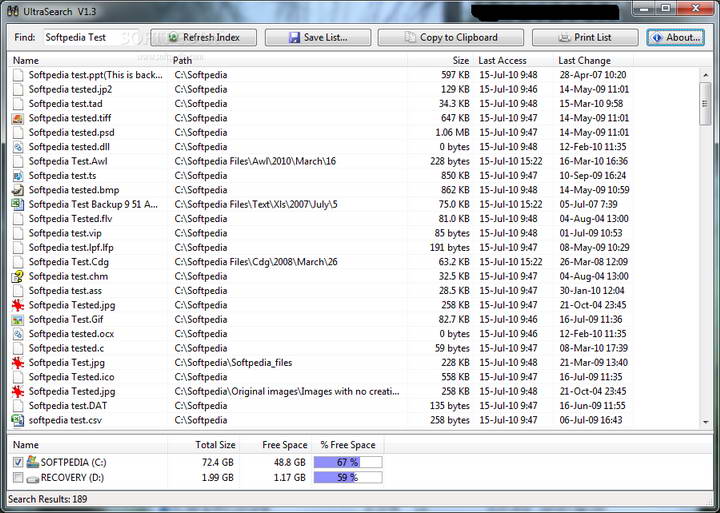
Task: Select the Softpedia test.lpf.lfp file name
Action: tap(71, 248)
